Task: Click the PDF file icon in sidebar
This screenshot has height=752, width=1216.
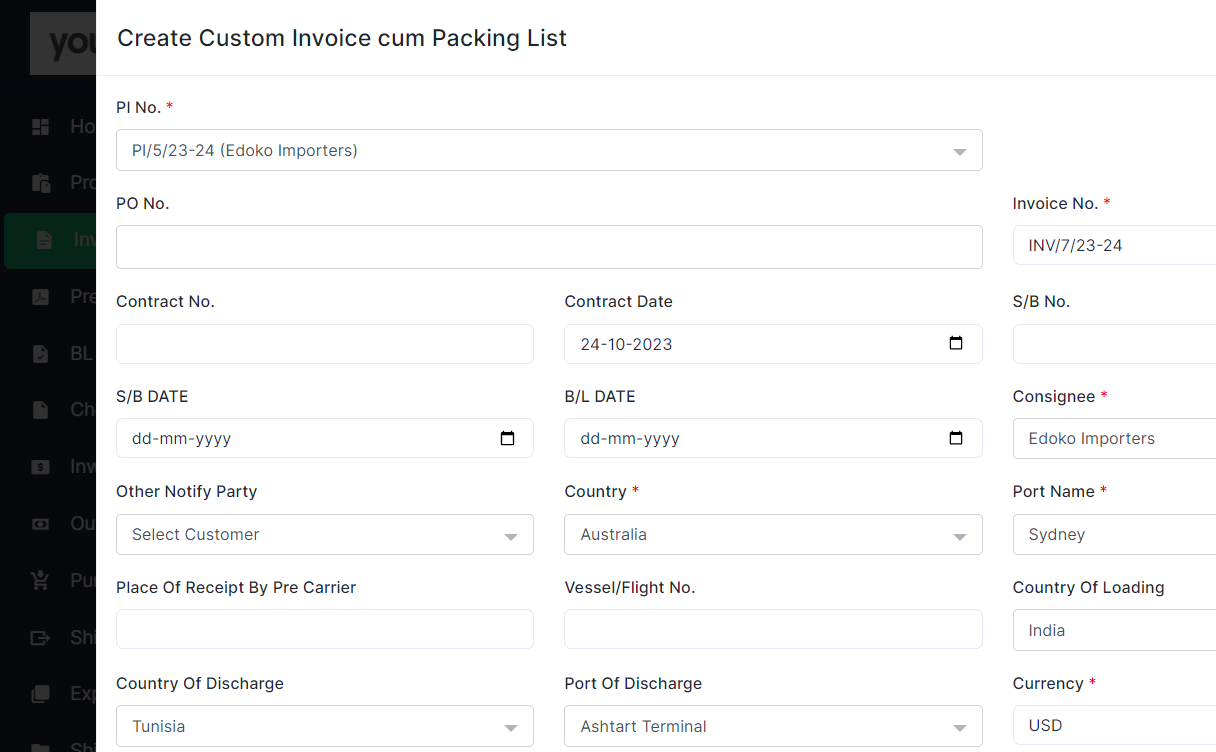Action: tap(40, 296)
